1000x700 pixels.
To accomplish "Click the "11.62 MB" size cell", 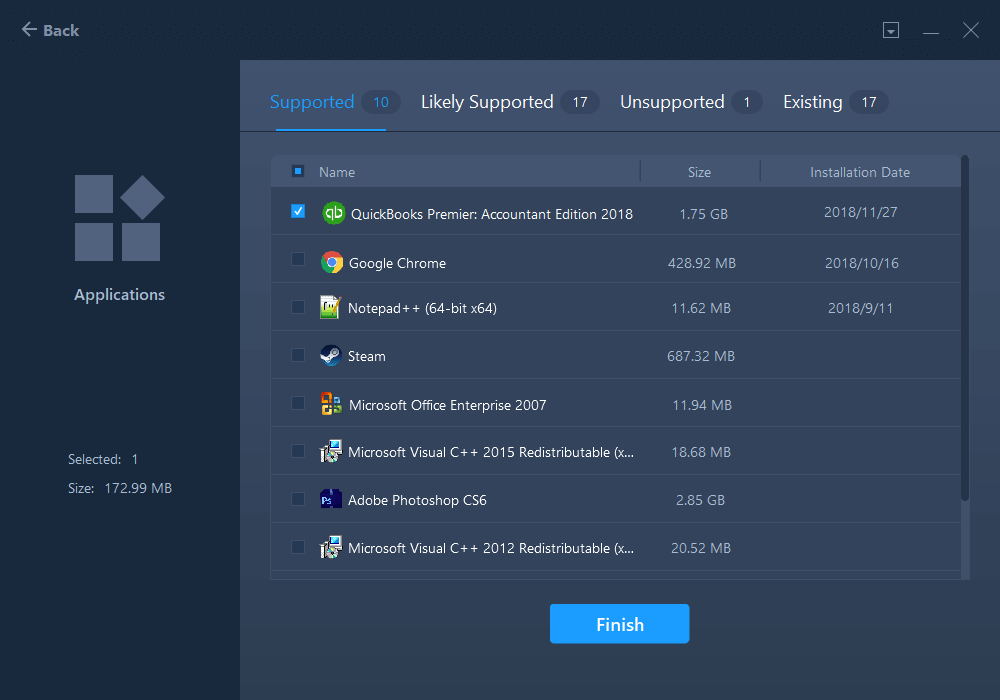I will [701, 308].
